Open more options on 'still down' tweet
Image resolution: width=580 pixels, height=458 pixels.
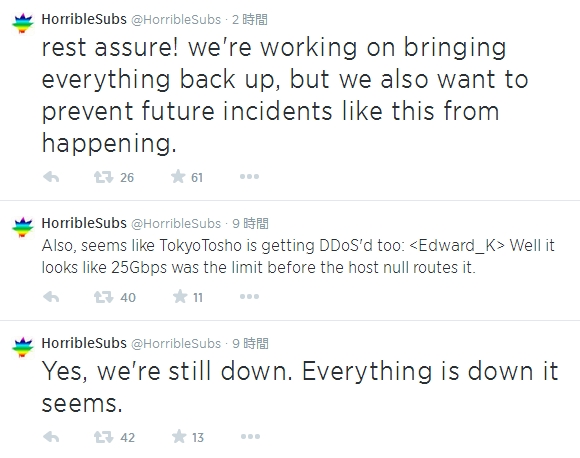[250, 437]
